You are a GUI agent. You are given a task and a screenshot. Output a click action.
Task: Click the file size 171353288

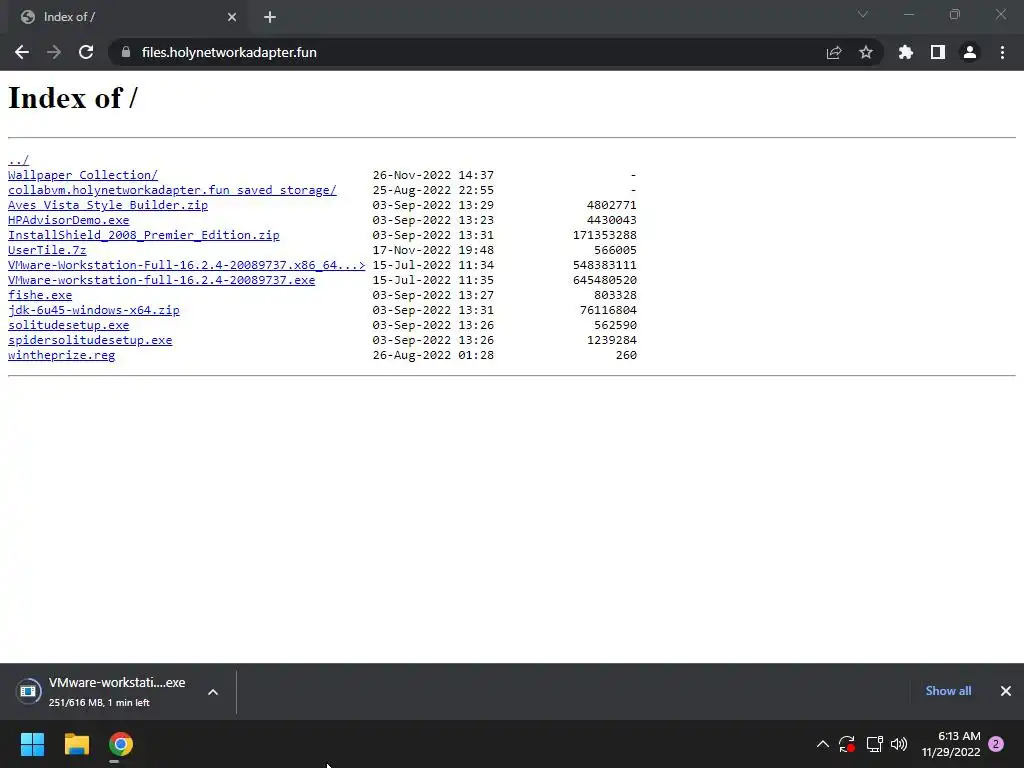pyautogui.click(x=605, y=235)
